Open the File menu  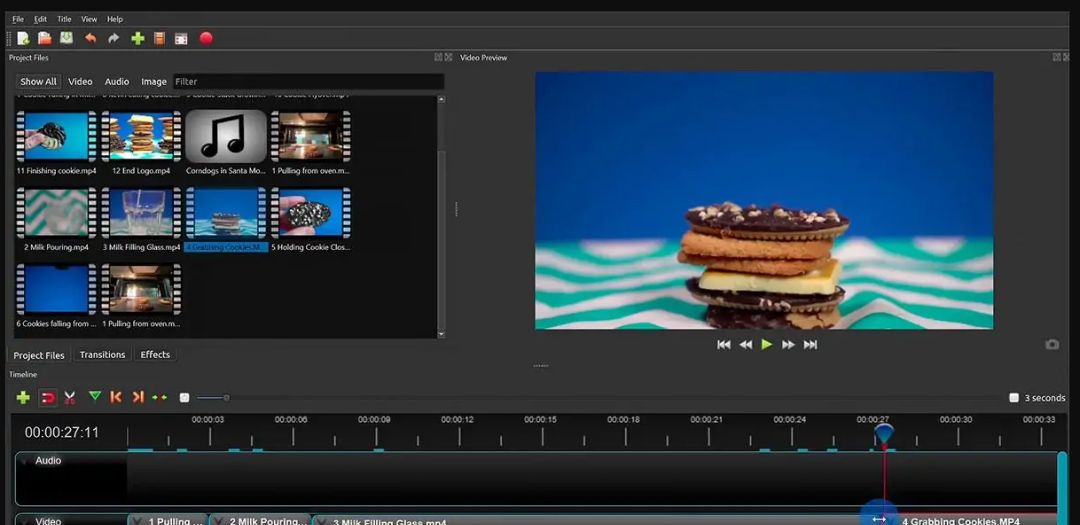[18, 19]
